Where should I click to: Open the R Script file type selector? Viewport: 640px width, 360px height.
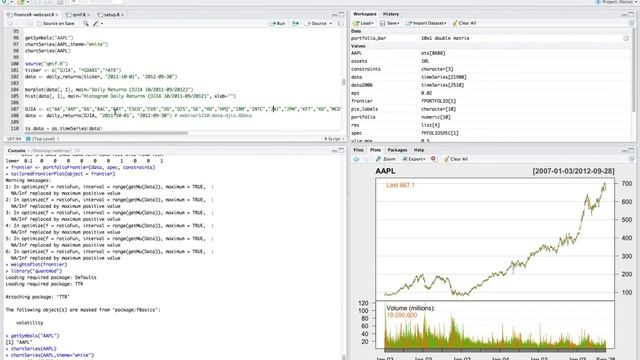click(333, 139)
